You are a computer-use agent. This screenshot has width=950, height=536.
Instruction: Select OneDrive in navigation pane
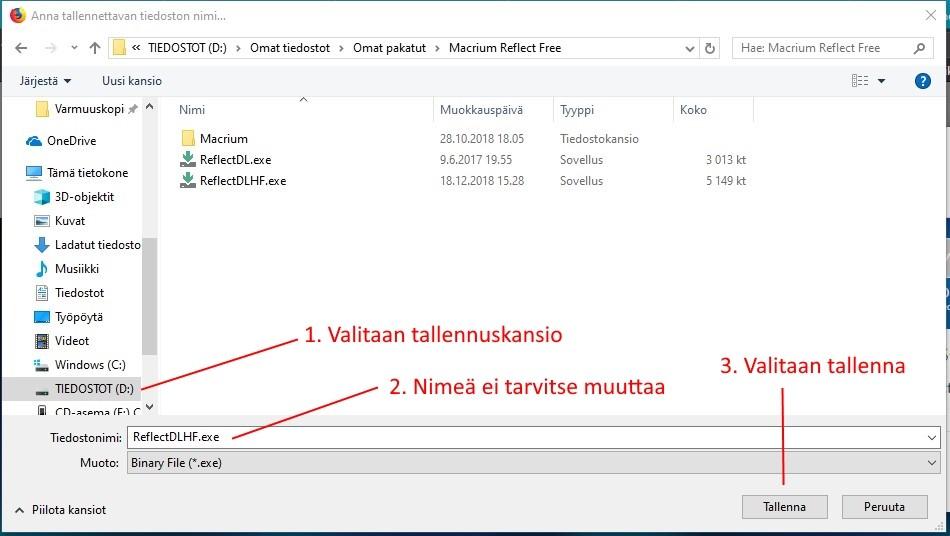71,141
